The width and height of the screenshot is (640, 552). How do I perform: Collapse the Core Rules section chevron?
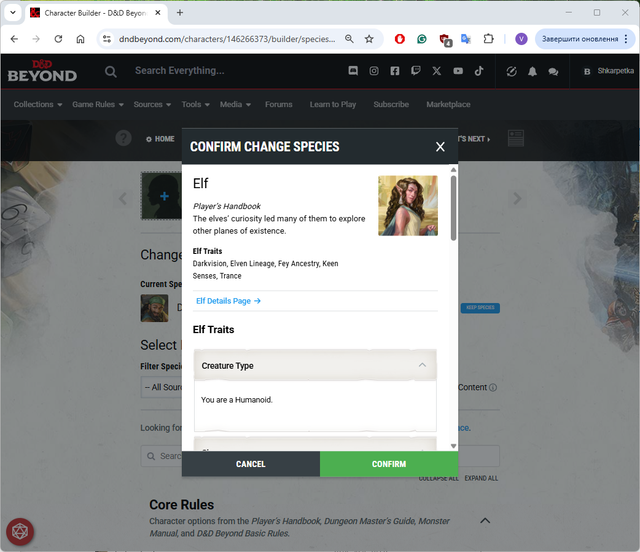[x=485, y=520]
